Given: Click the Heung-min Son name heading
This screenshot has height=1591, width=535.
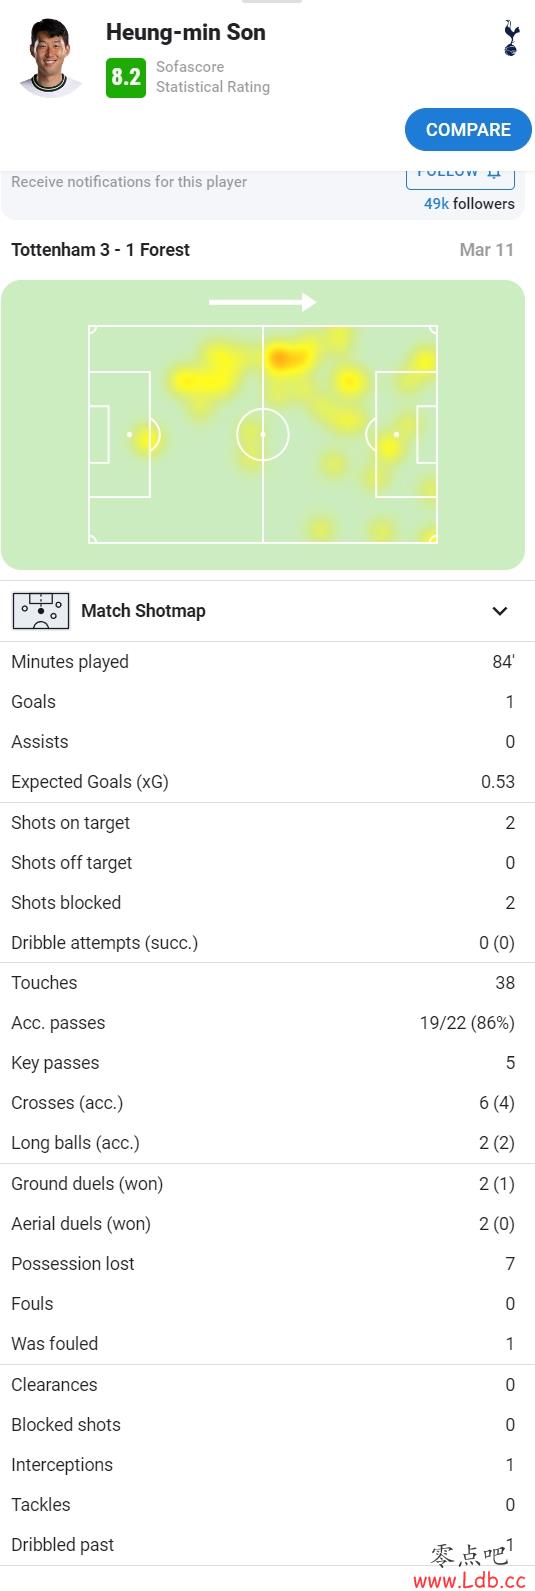Looking at the screenshot, I should (186, 32).
